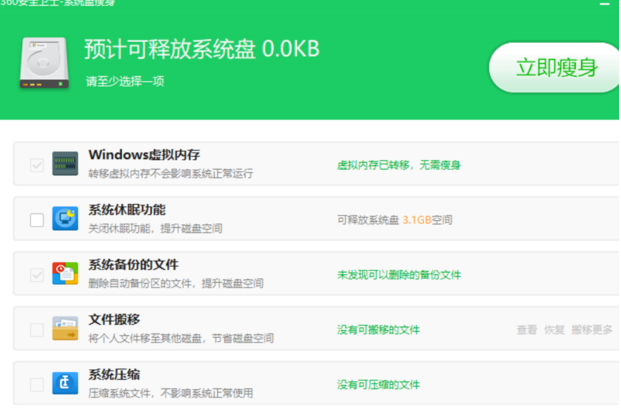Click the 恢复 link in 文件搬移 row
621x411 pixels.
(x=554, y=330)
